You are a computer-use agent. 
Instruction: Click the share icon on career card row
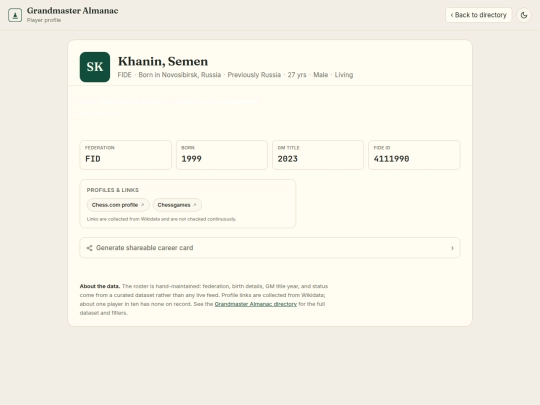(89, 248)
